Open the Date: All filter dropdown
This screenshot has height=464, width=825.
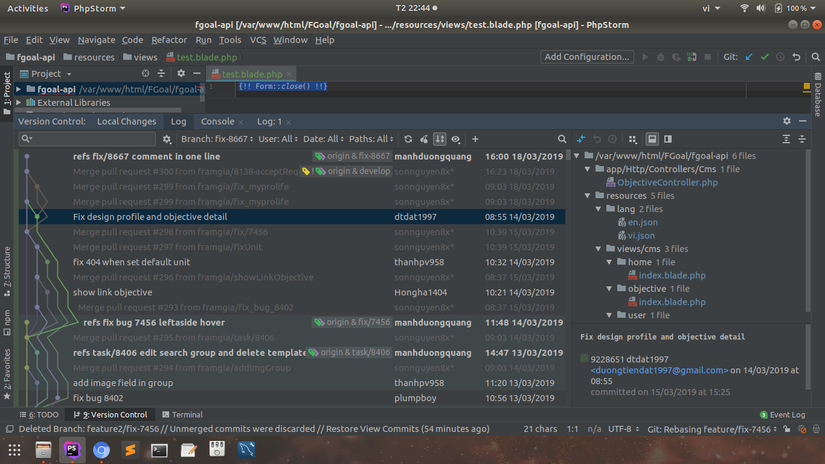[323, 139]
